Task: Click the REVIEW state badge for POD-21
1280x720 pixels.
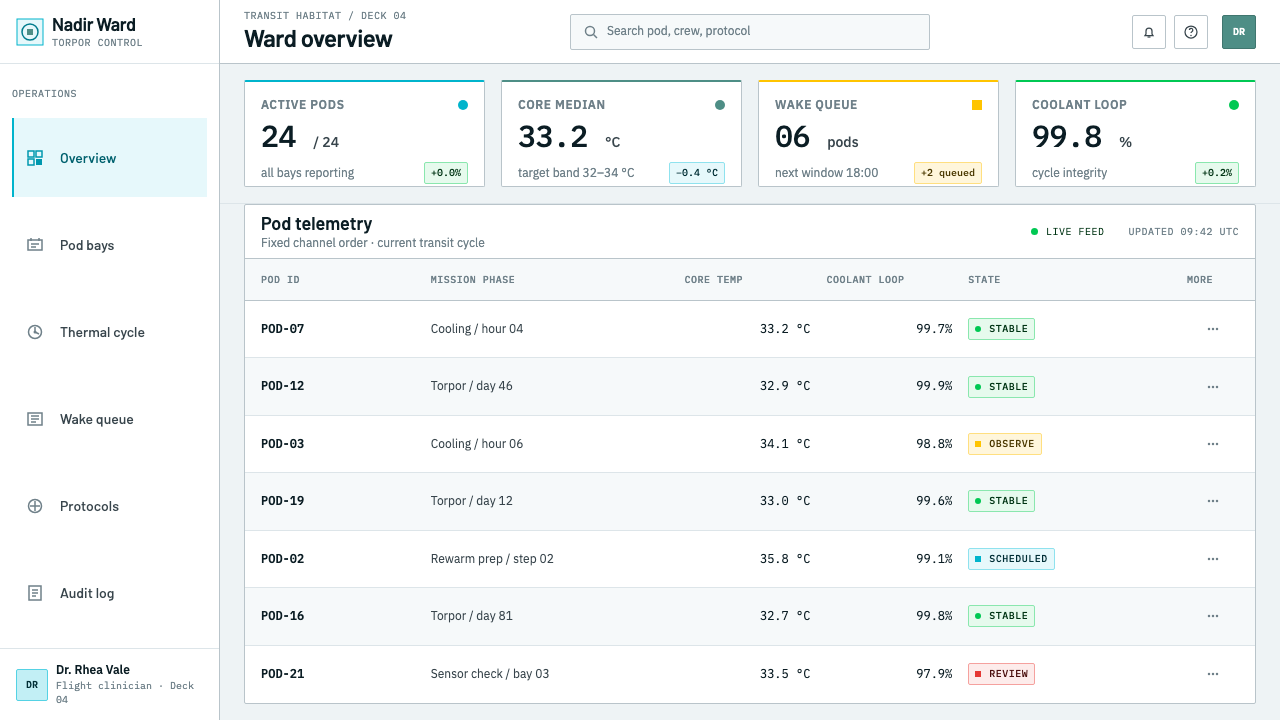Action: pos(1001,674)
